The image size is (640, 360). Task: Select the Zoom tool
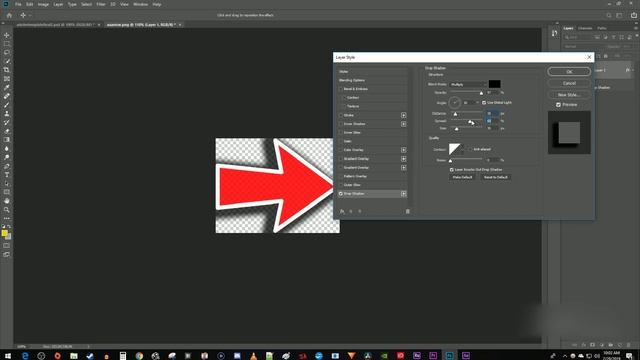pos(7,209)
